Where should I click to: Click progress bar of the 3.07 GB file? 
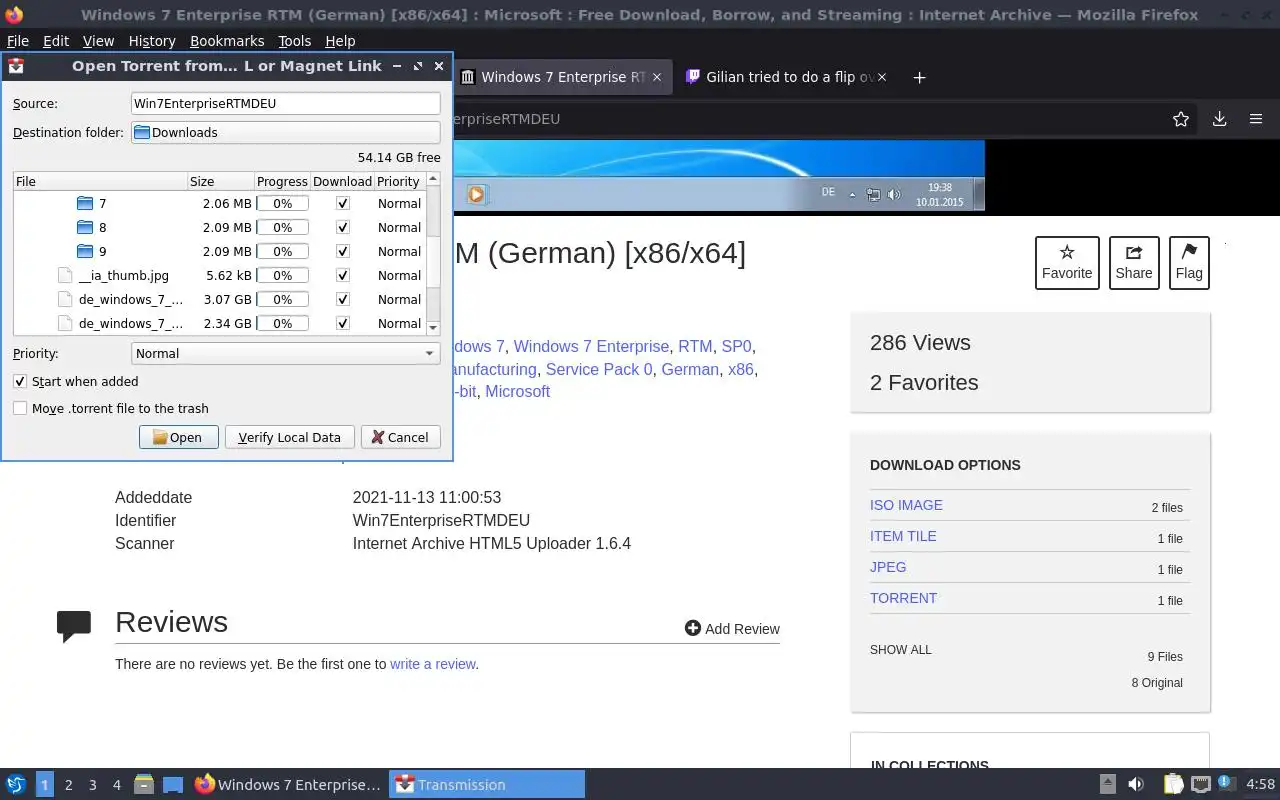click(283, 299)
